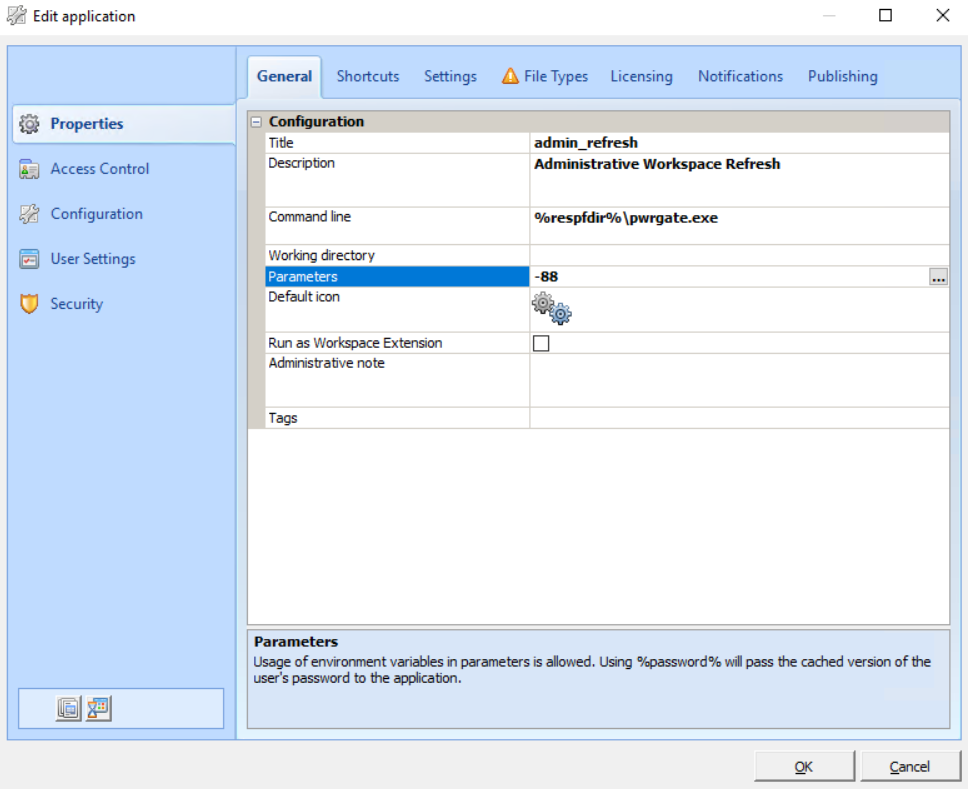Click the copy application icon at bottom left

pyautogui.click(x=67, y=707)
